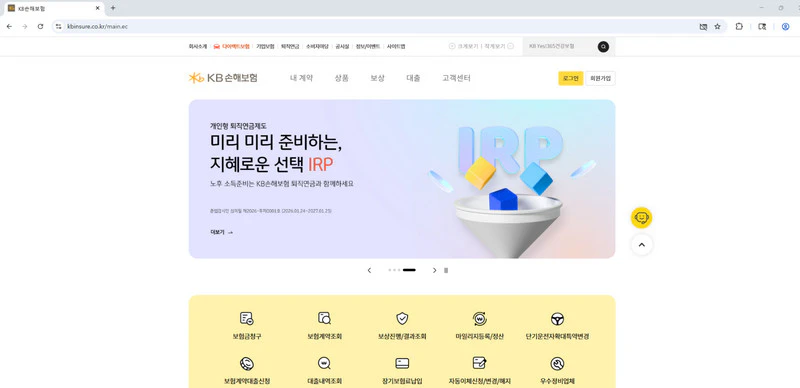Open 보험계약조회 magnifier document icon

[x=324, y=319]
